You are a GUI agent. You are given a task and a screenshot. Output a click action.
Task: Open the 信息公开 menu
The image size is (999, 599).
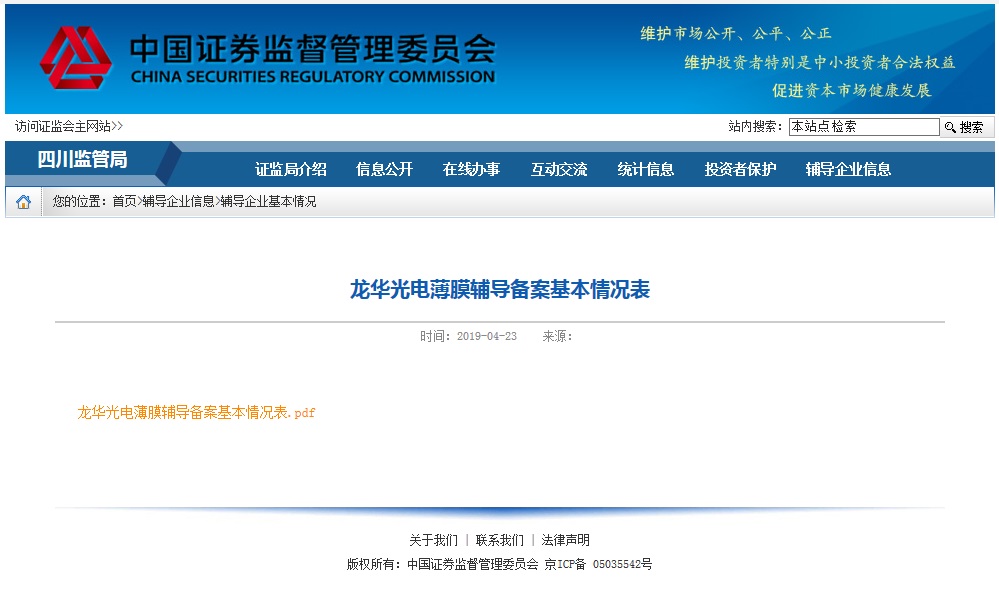click(x=384, y=169)
